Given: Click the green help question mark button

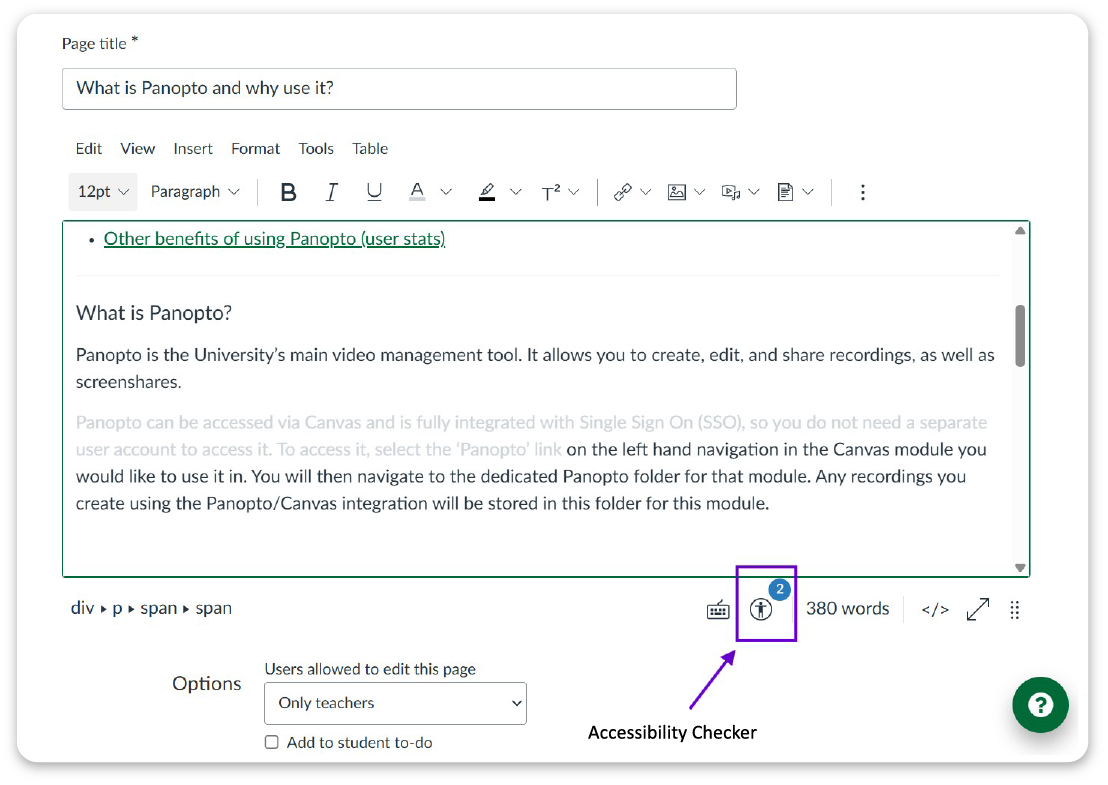Looking at the screenshot, I should click(x=1040, y=705).
